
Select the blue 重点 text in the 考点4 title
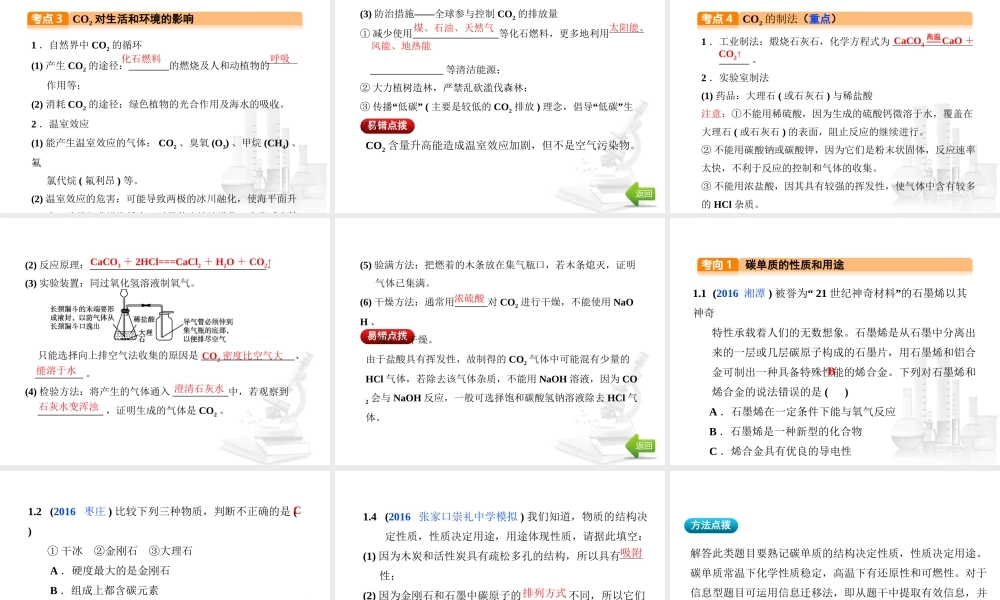pos(820,19)
